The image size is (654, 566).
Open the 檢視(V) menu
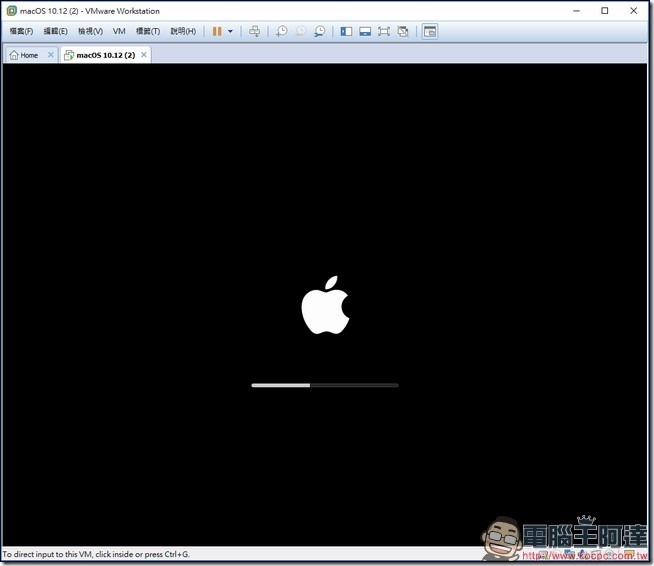point(90,31)
